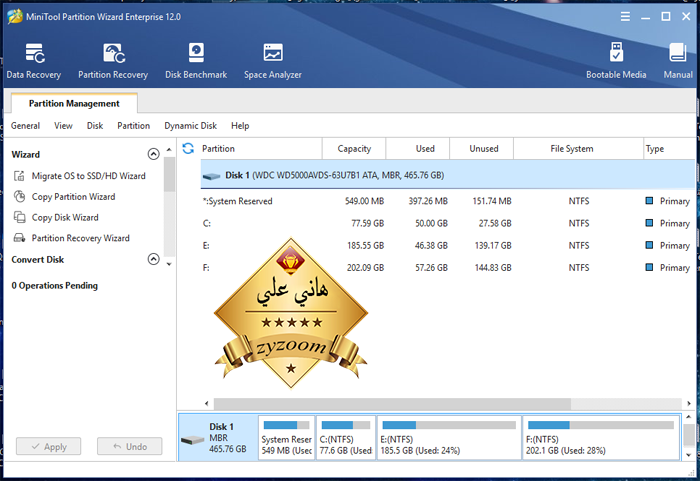Click the 139.17 GB unused cell
Viewport: 700px width, 481px height.
point(493,246)
